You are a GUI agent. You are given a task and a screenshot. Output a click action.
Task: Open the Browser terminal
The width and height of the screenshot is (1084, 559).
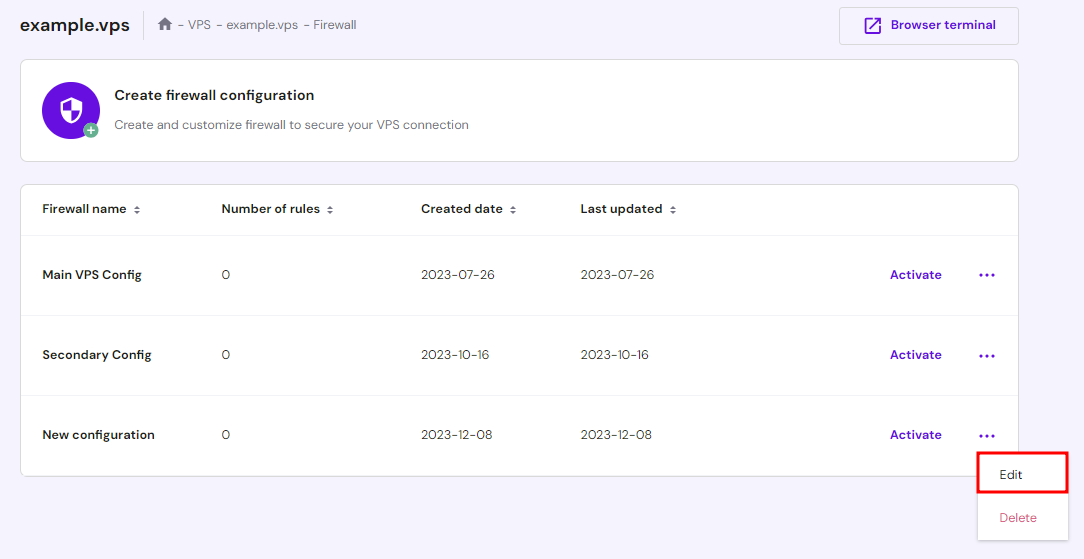(942, 26)
